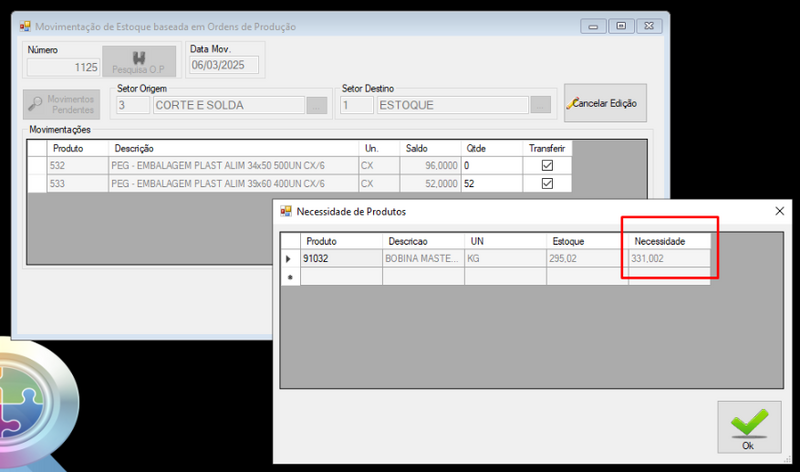Viewport: 800px width, 472px height.
Task: Click Necessidade de Produtos dialog title icon
Action: click(x=286, y=211)
